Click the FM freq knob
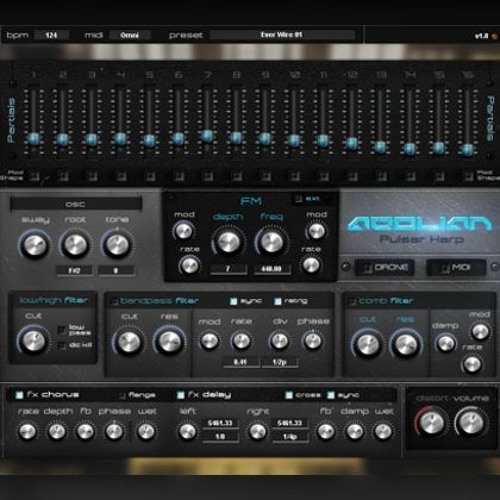 click(x=272, y=242)
